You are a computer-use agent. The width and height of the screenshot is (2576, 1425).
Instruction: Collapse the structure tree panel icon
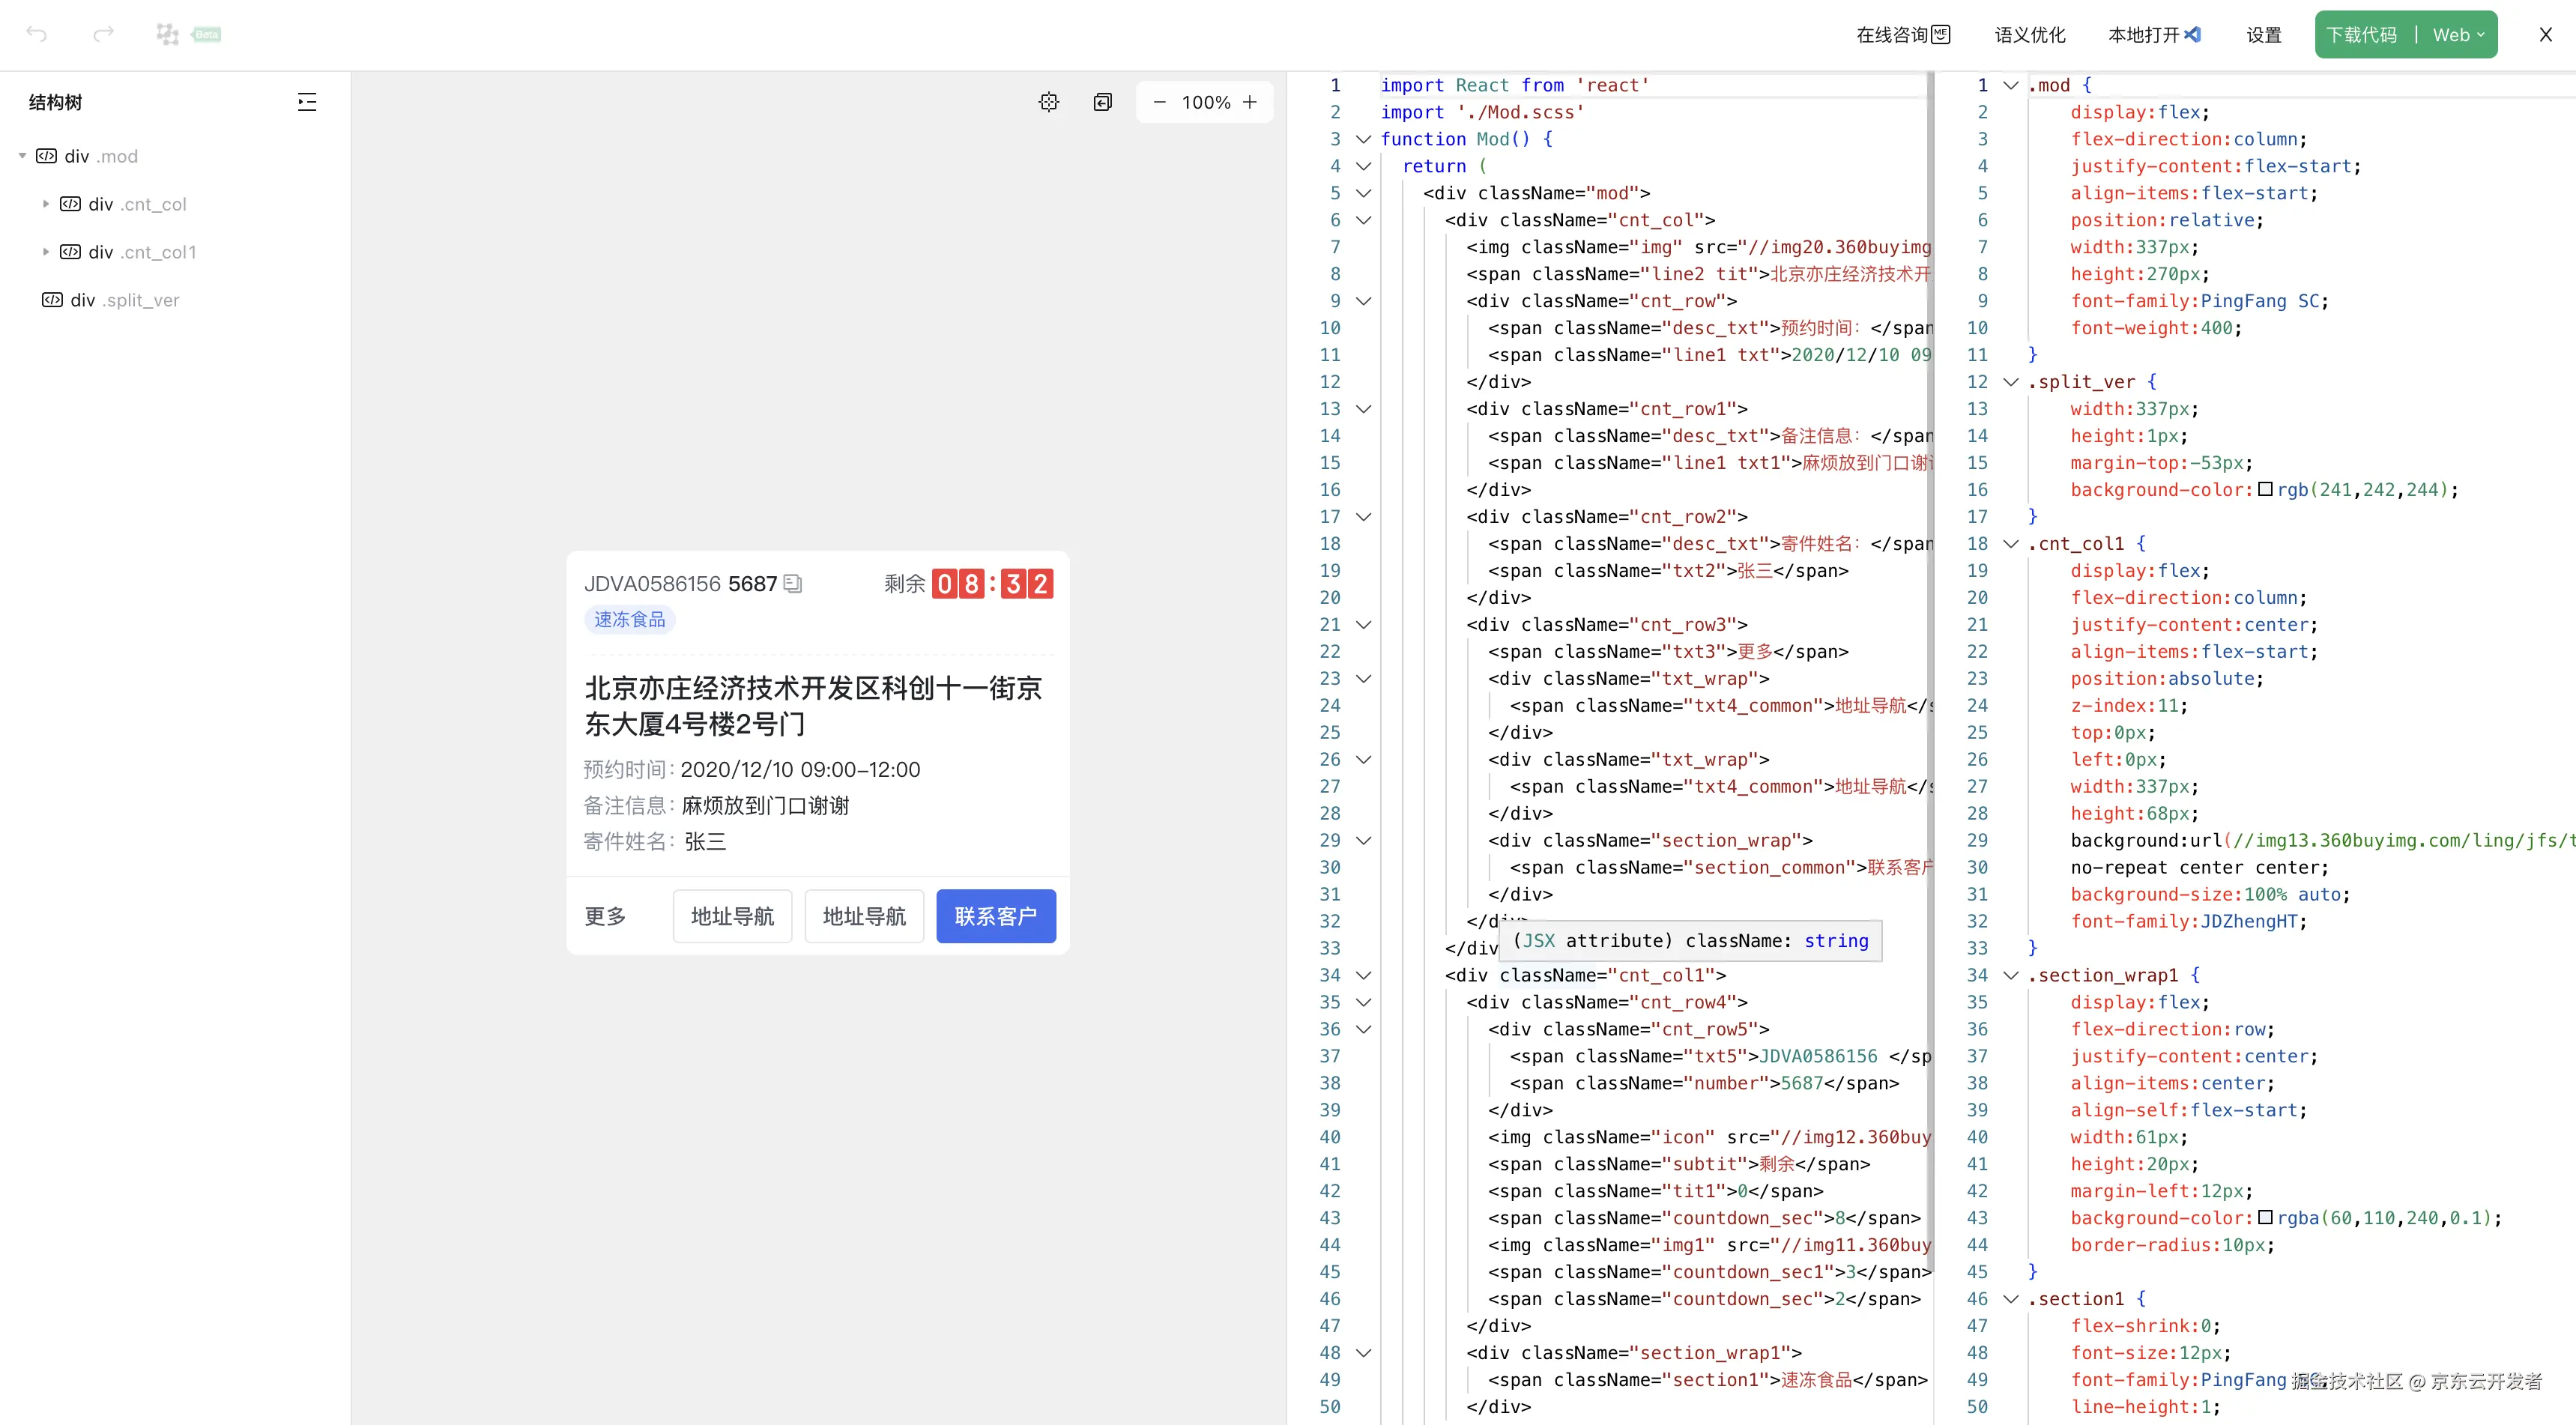click(x=307, y=102)
